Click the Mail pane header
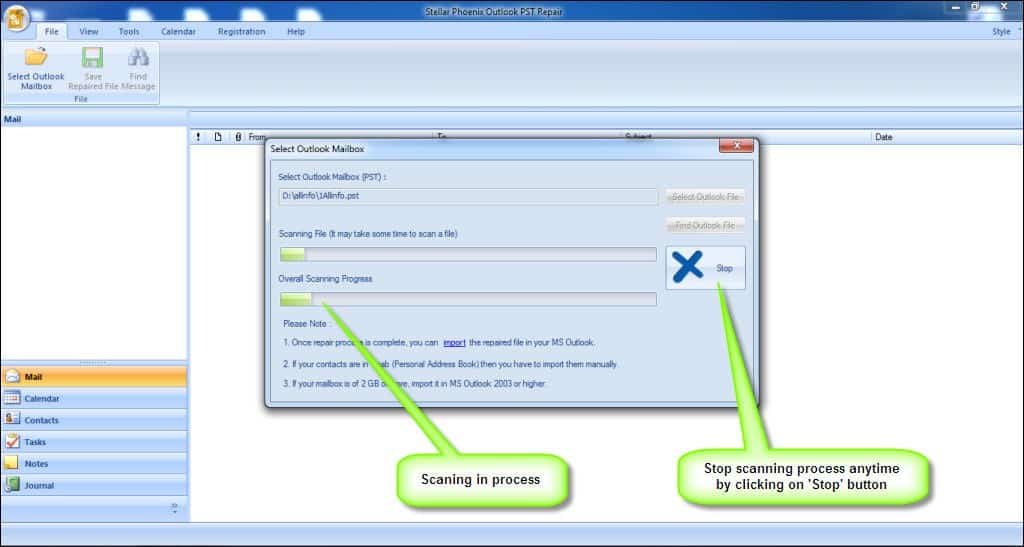This screenshot has width=1024, height=547. (x=94, y=119)
